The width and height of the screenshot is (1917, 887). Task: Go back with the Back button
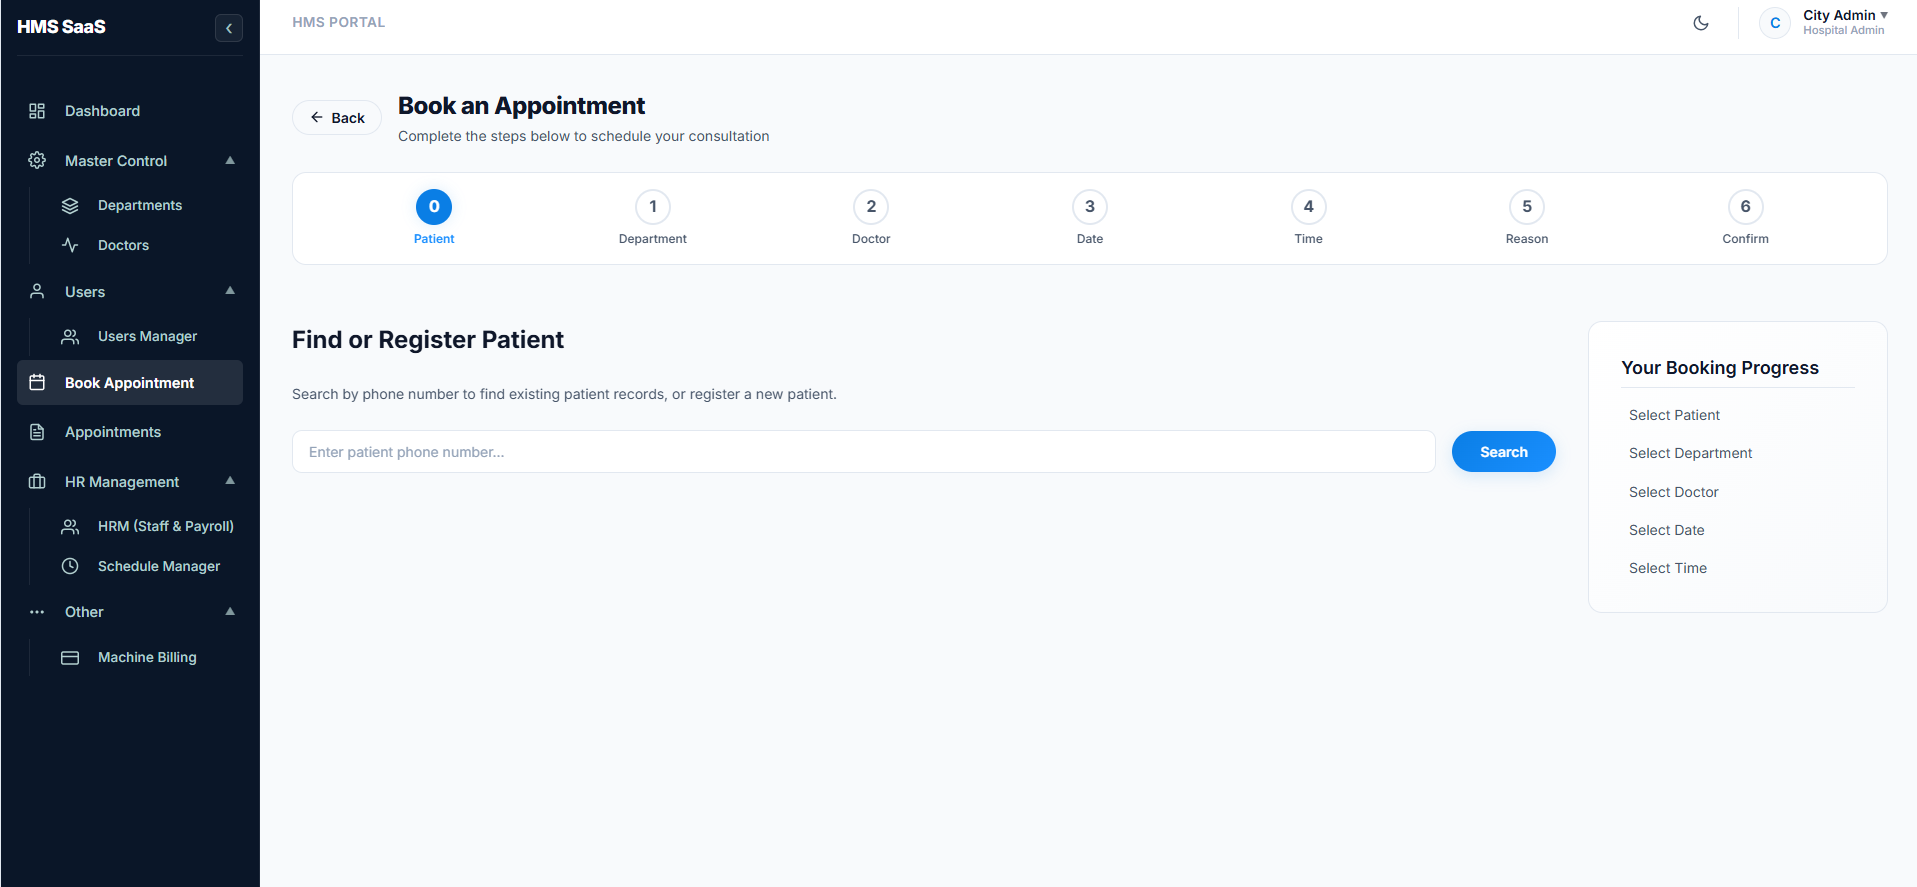coord(337,117)
